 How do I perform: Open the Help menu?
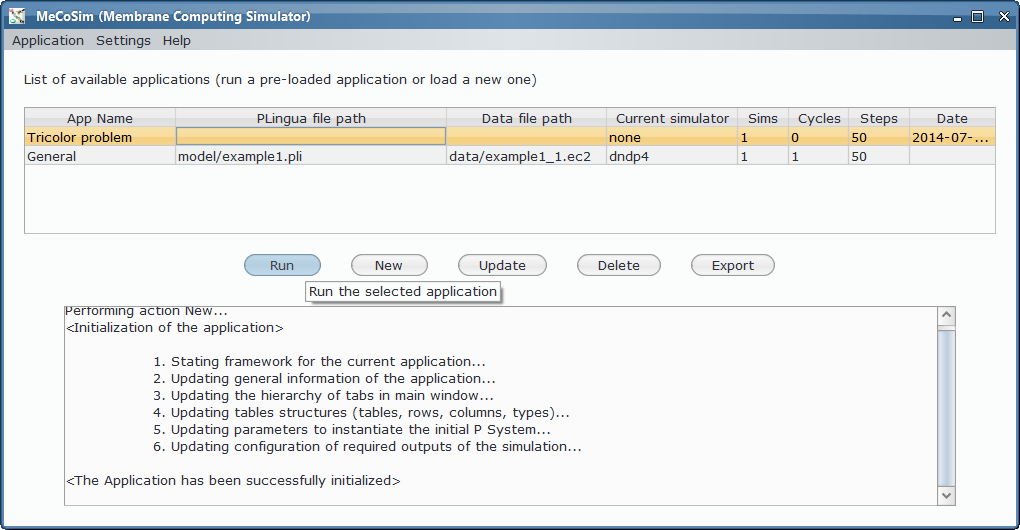tap(176, 40)
